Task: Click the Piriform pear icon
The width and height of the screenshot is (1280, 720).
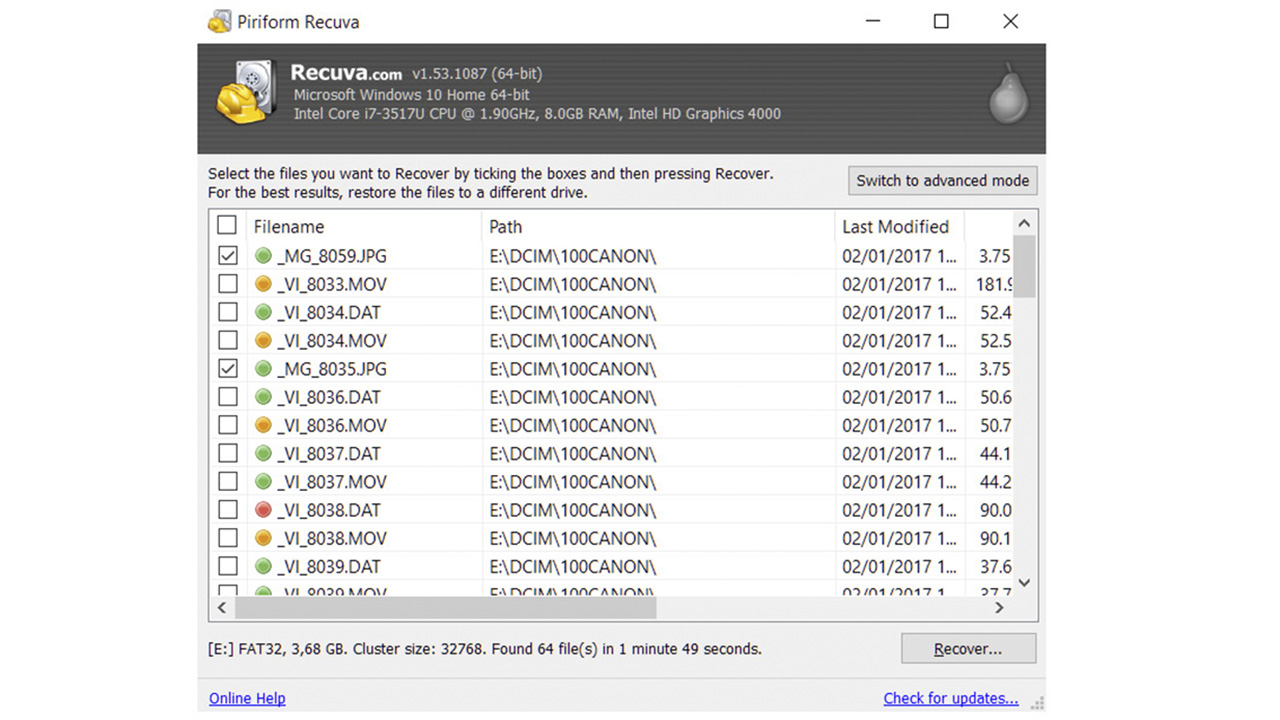Action: [x=1009, y=97]
